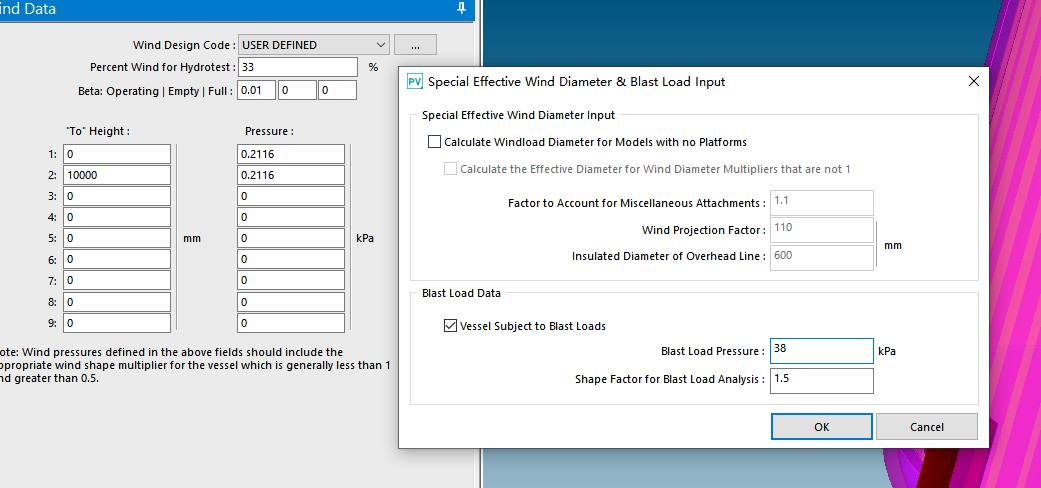Uncheck Vessel Subject to Blast Loads

[450, 326]
